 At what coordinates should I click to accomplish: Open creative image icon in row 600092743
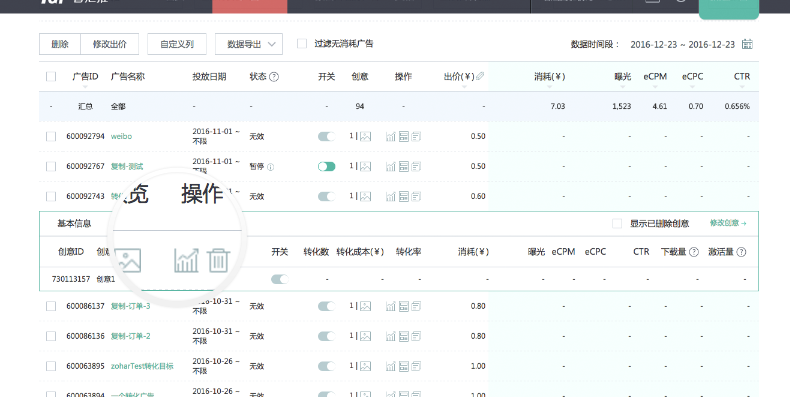coord(365,196)
